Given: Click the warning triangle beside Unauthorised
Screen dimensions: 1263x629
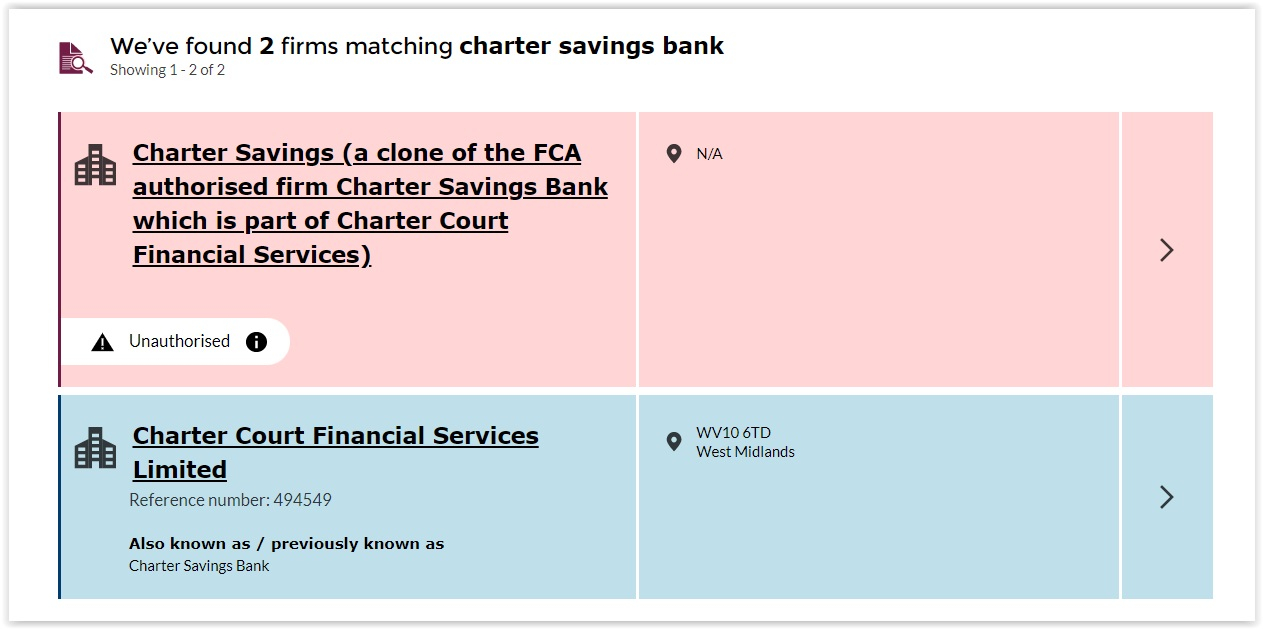Looking at the screenshot, I should coord(102,342).
